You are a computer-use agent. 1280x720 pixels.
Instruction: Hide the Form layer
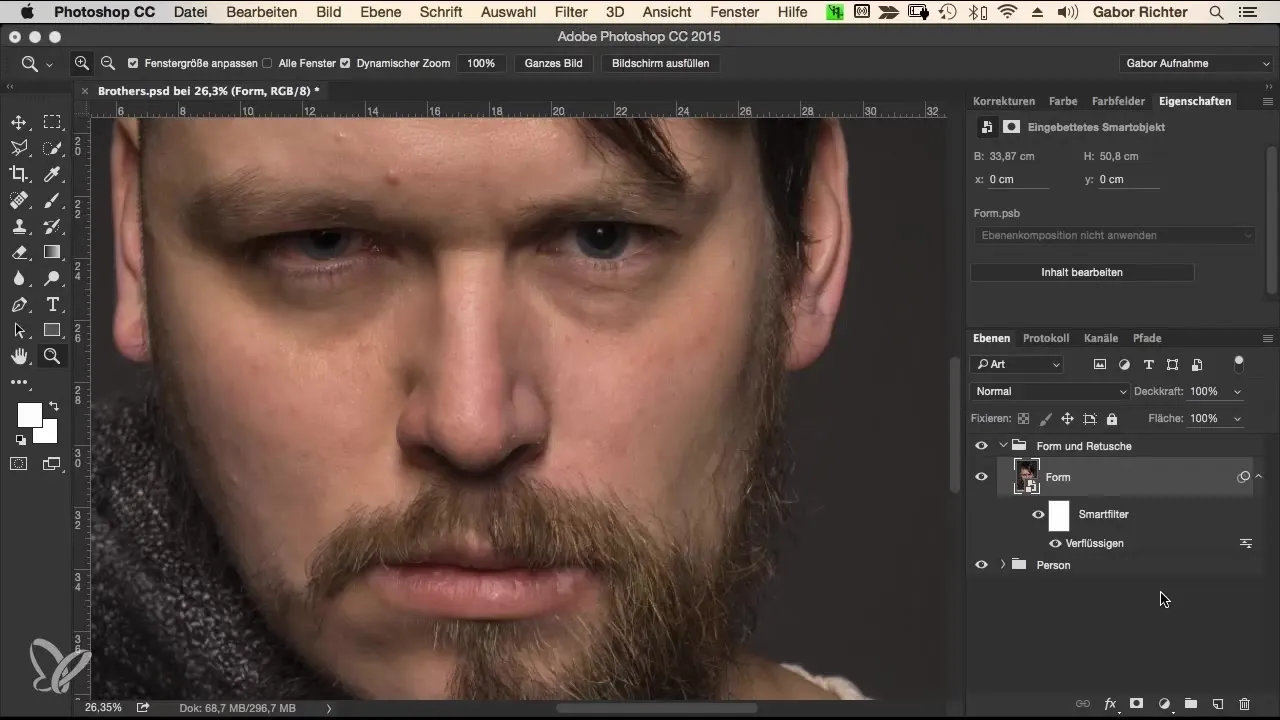click(x=981, y=477)
